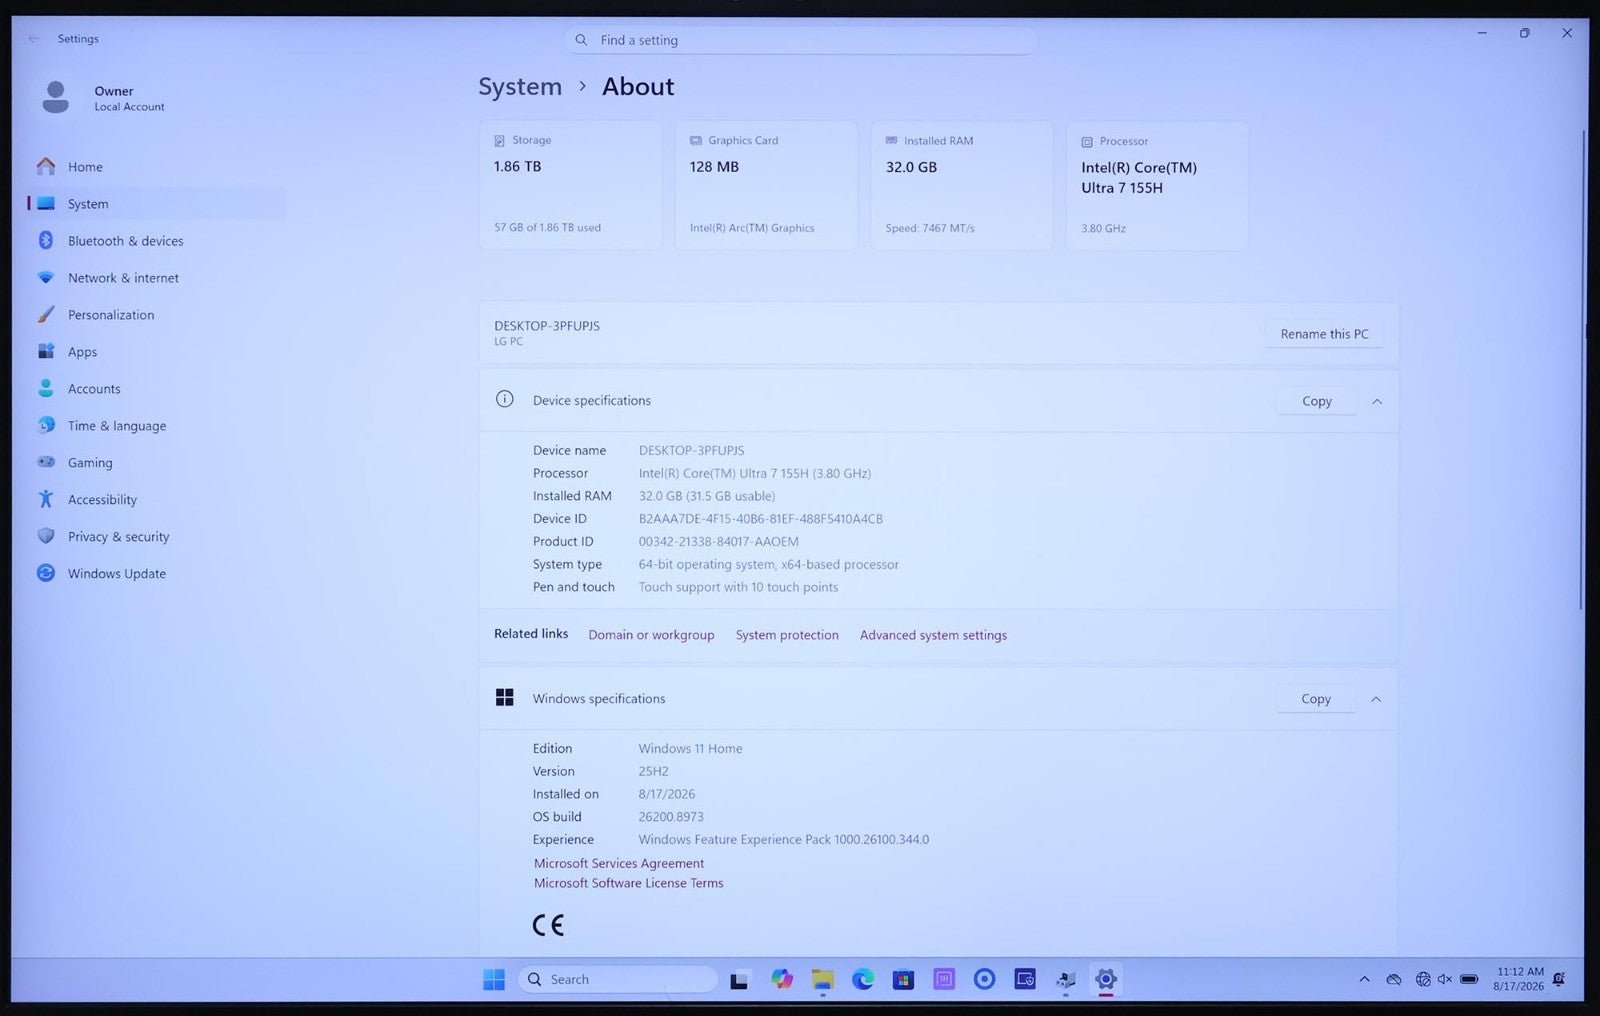Click the Owner account avatar
1600x1016 pixels.
[x=56, y=97]
